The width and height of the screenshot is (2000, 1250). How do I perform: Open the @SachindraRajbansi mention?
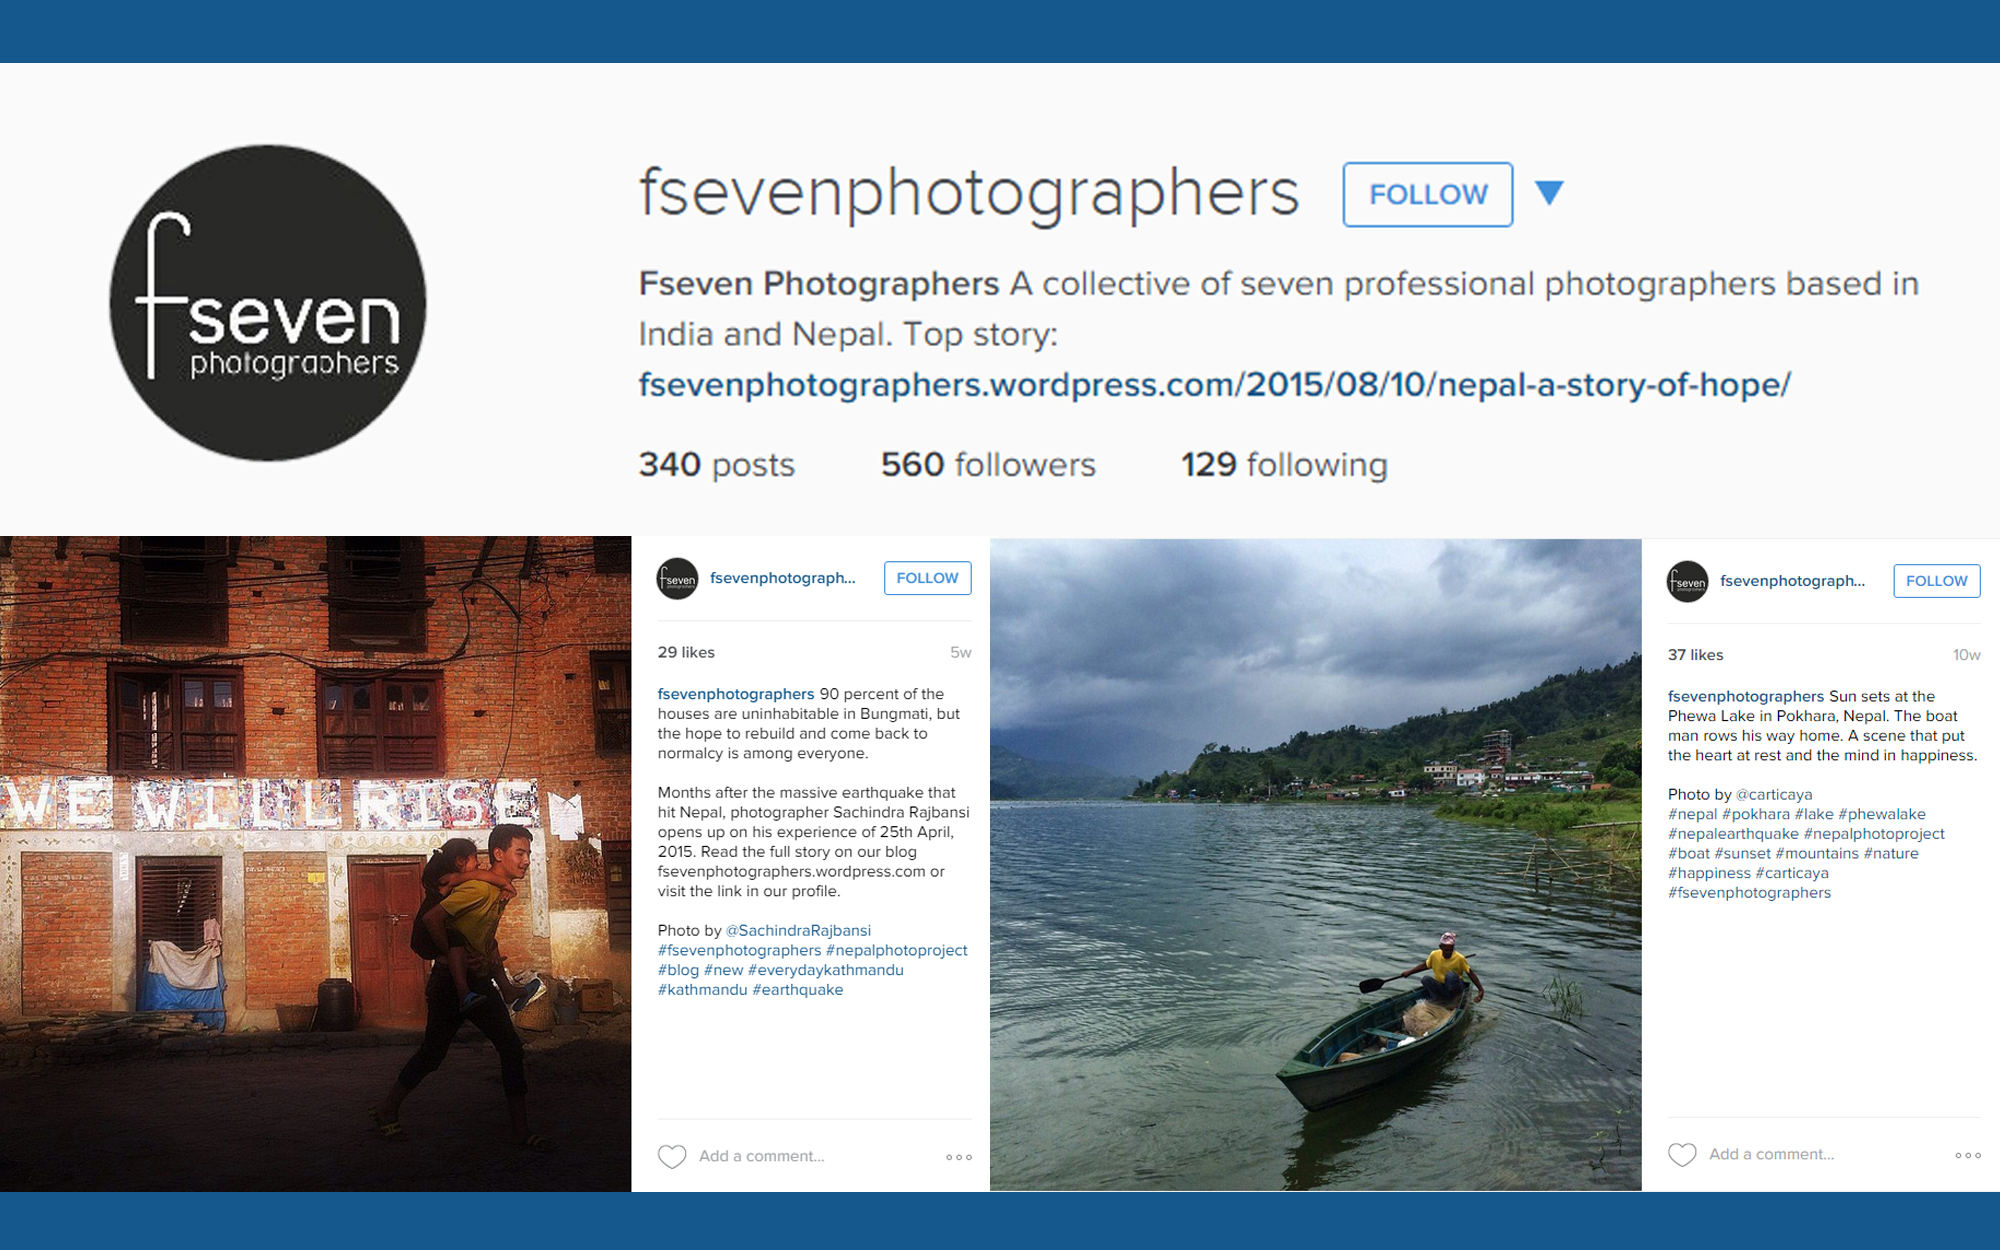[798, 930]
